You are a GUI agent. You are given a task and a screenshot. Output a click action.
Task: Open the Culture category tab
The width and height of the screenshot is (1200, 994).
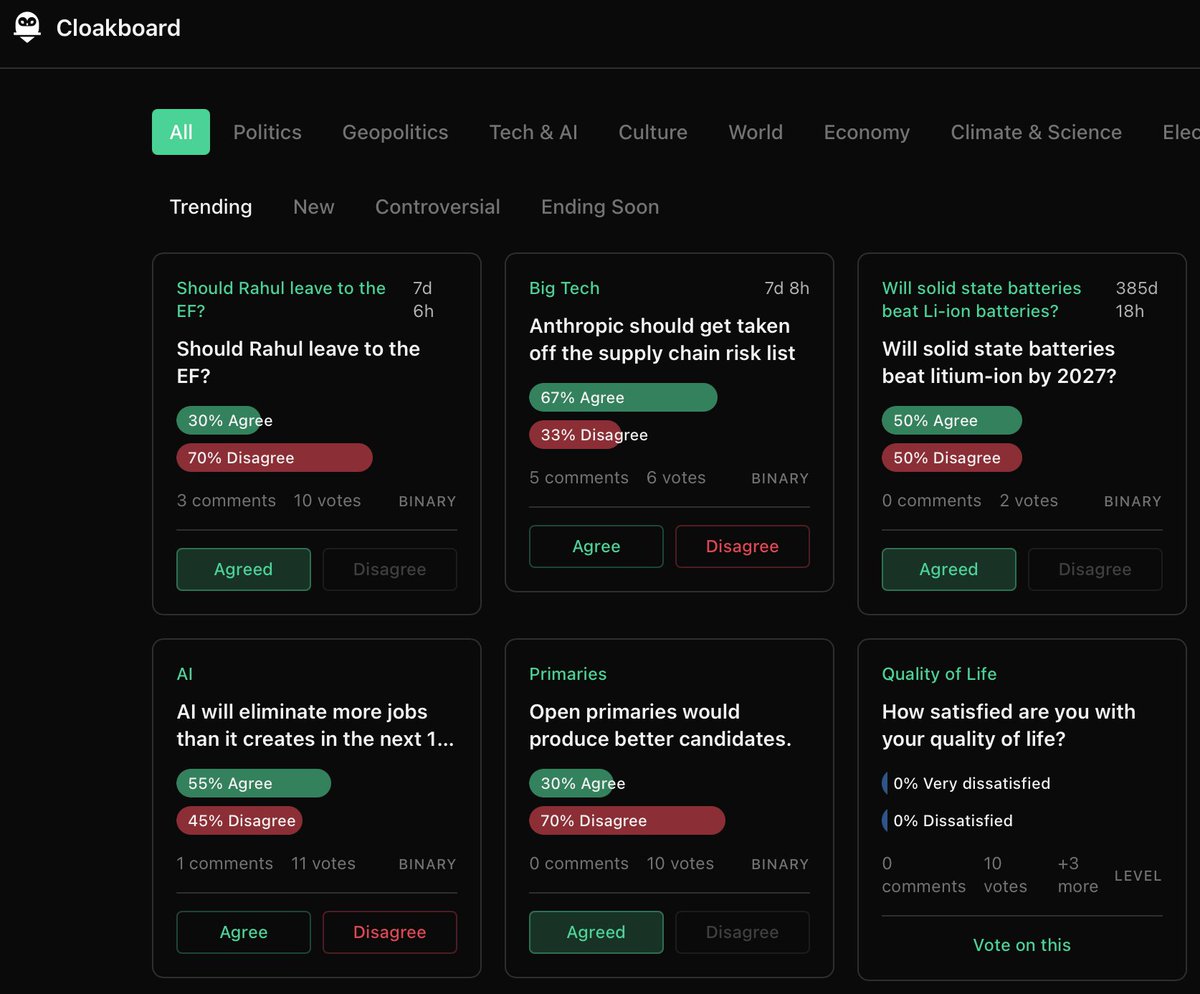(x=653, y=132)
